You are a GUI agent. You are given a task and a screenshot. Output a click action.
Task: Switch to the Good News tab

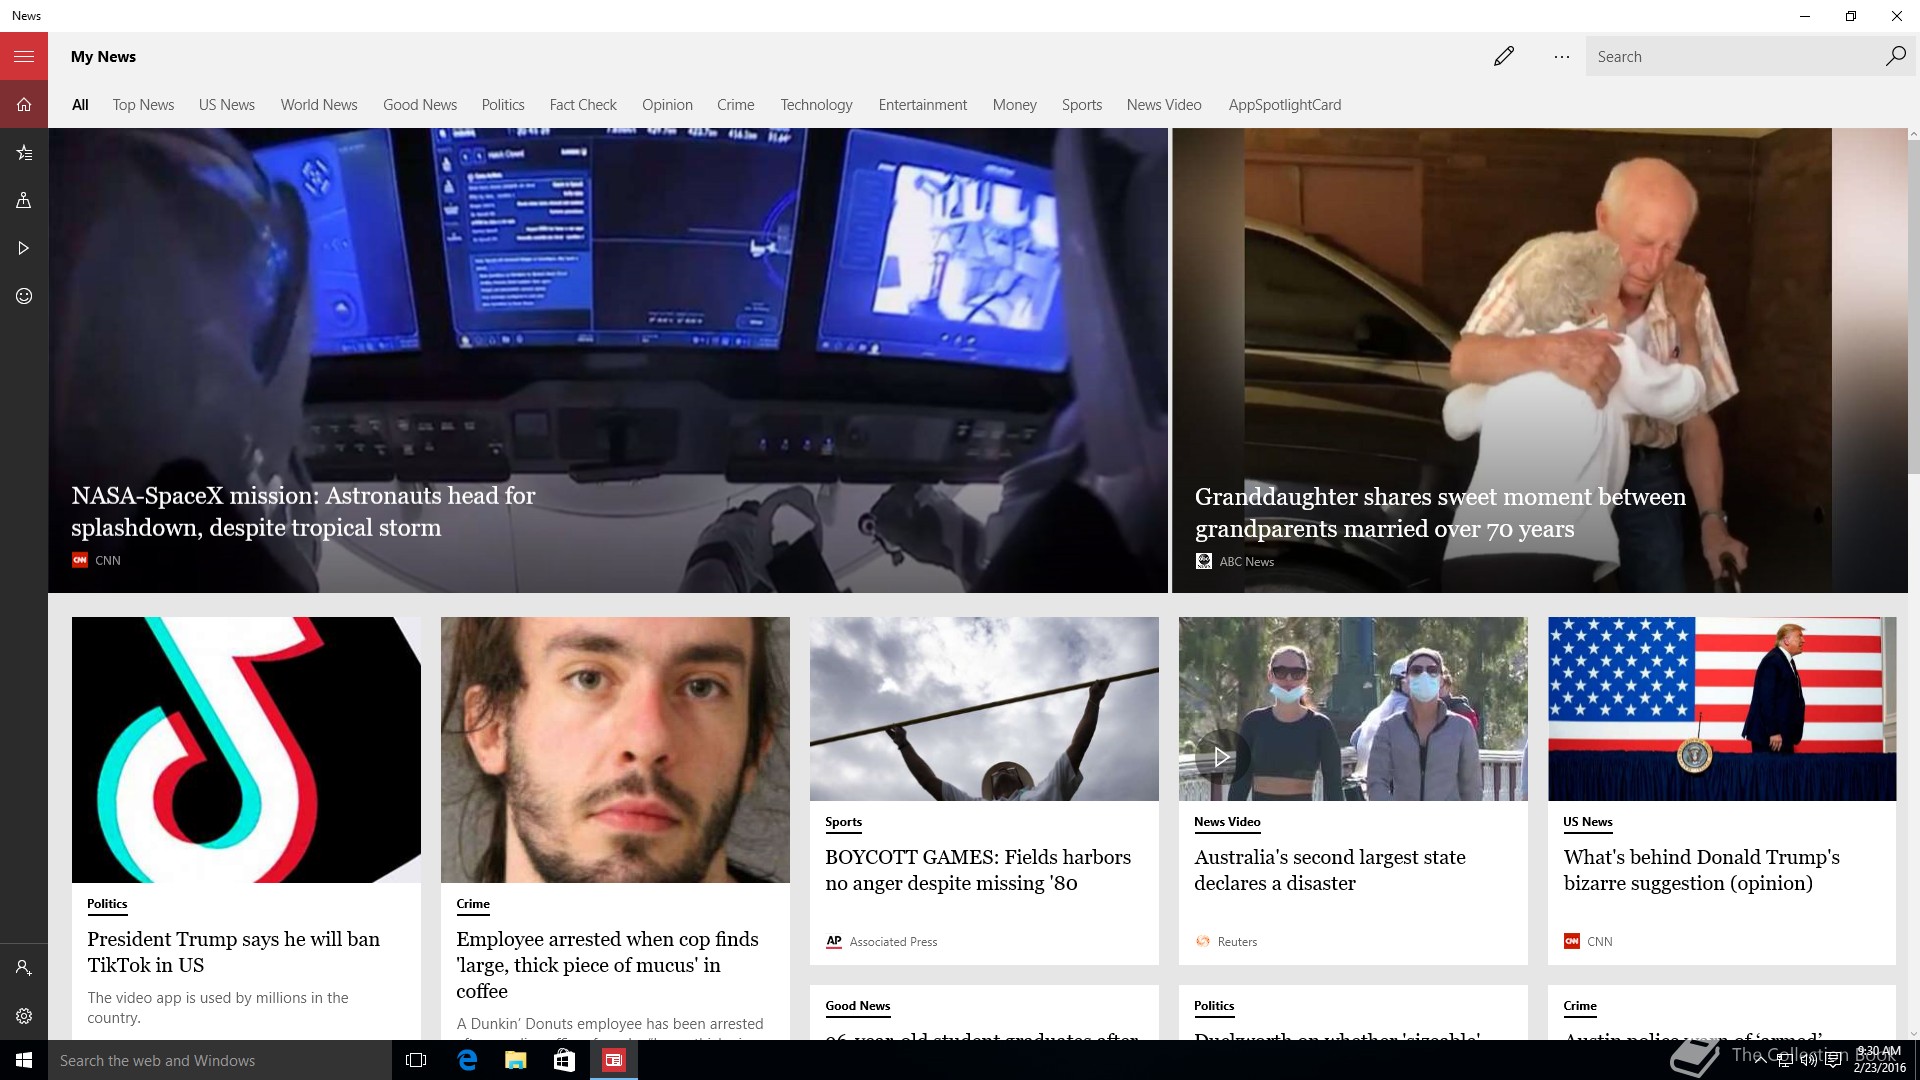point(420,105)
